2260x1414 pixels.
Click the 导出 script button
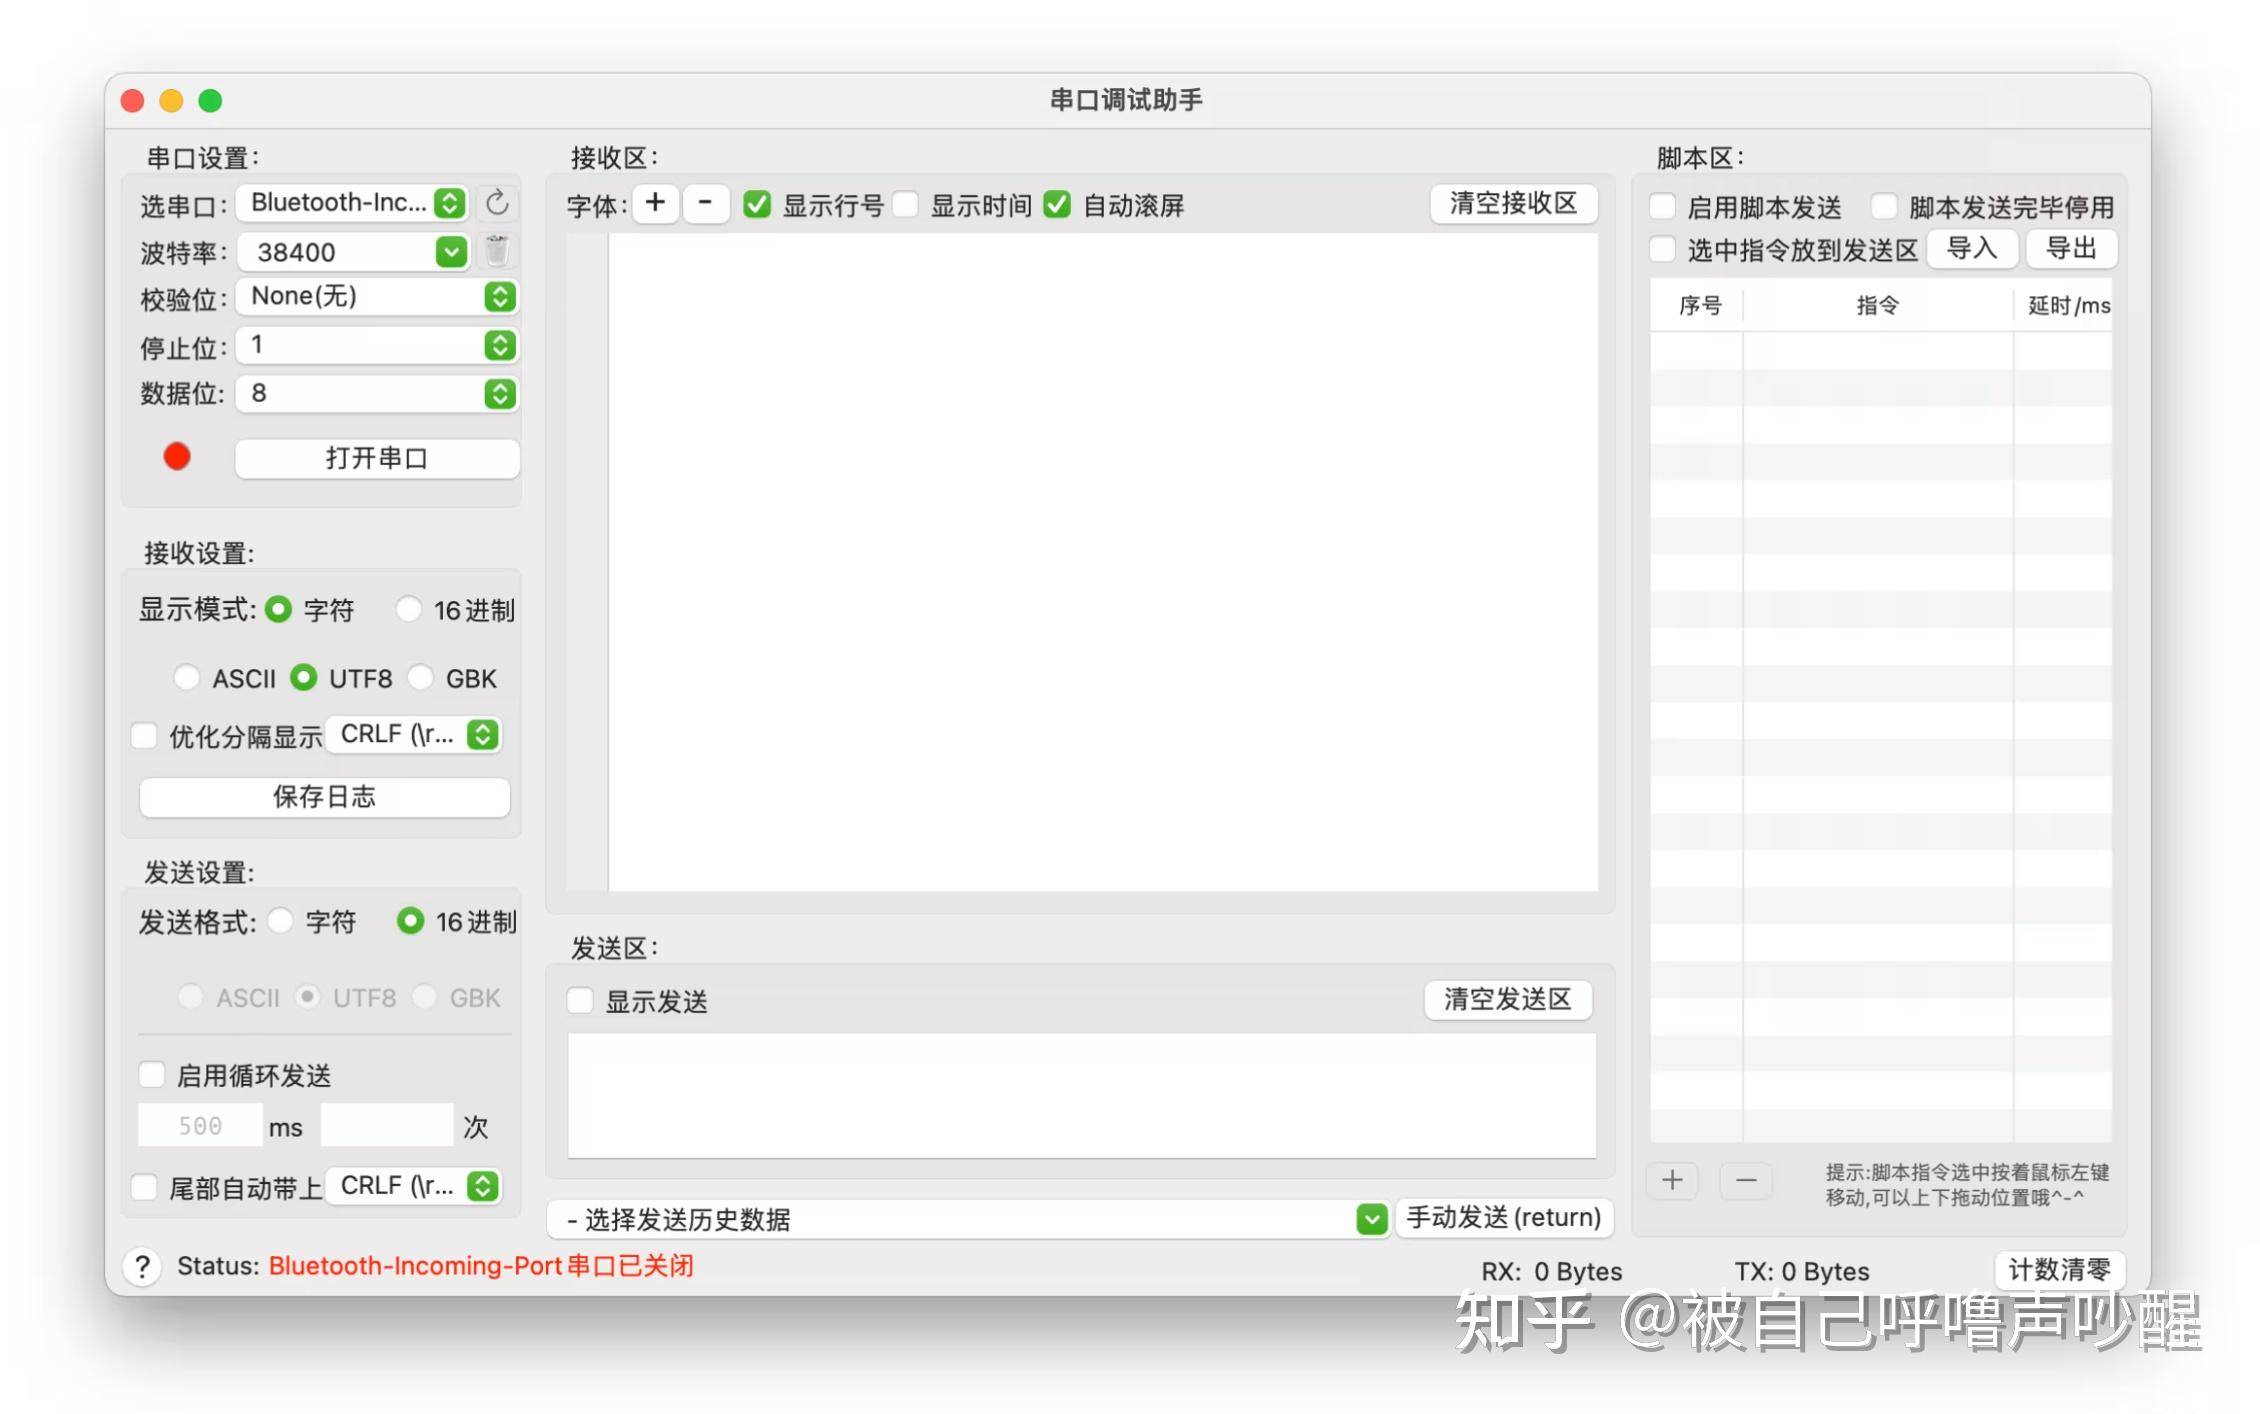2071,249
